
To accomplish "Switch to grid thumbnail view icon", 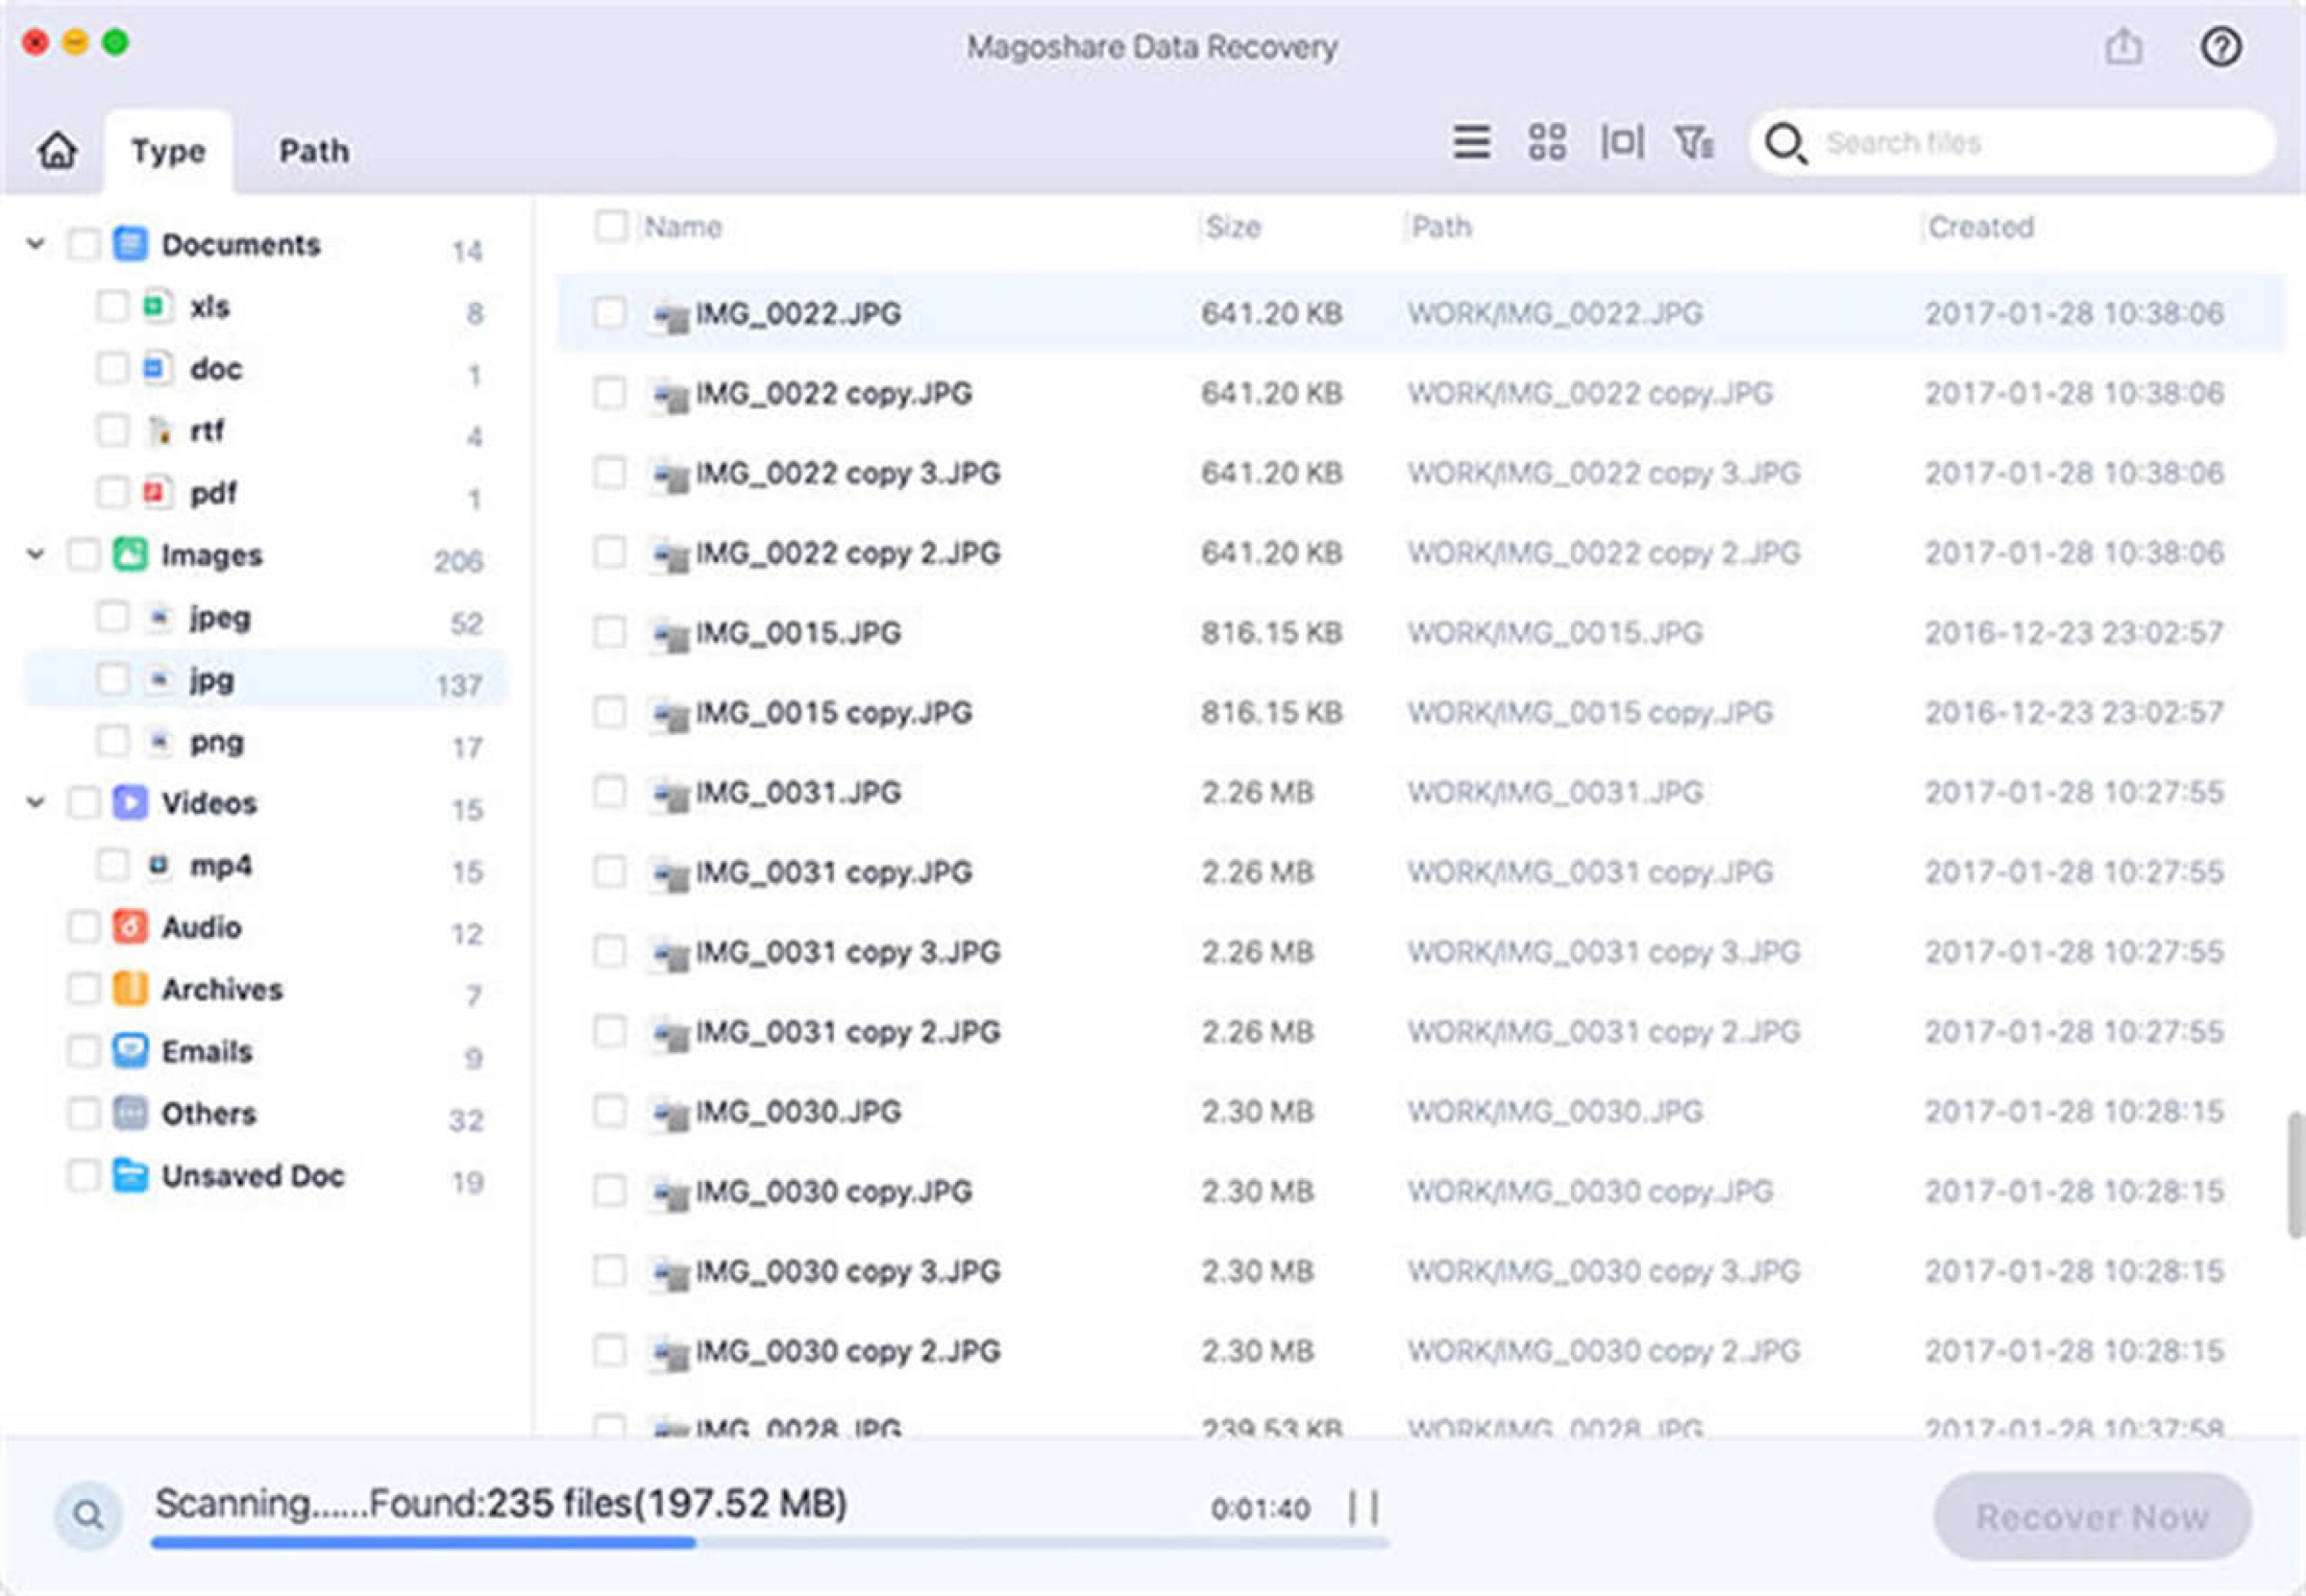I will tap(1546, 142).
